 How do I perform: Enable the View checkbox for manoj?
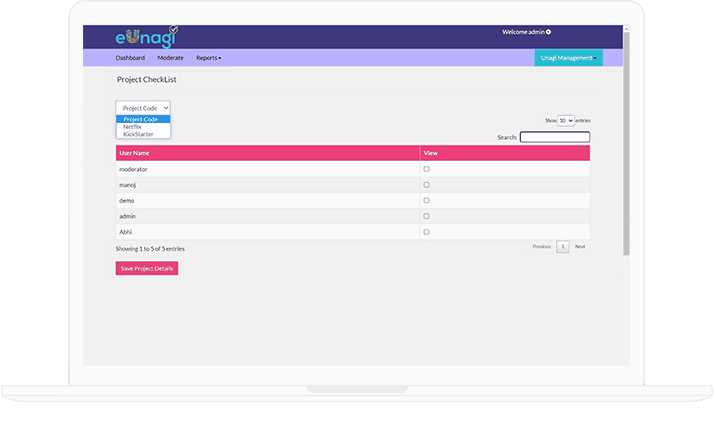click(x=426, y=185)
